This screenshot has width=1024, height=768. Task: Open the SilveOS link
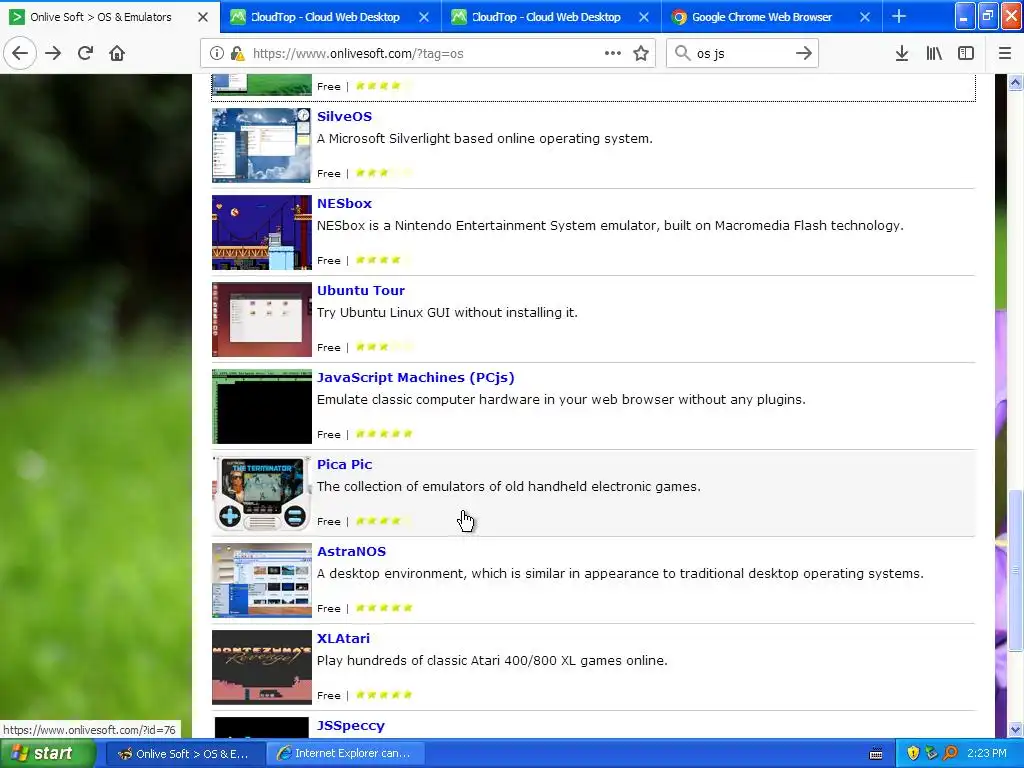[x=344, y=116]
